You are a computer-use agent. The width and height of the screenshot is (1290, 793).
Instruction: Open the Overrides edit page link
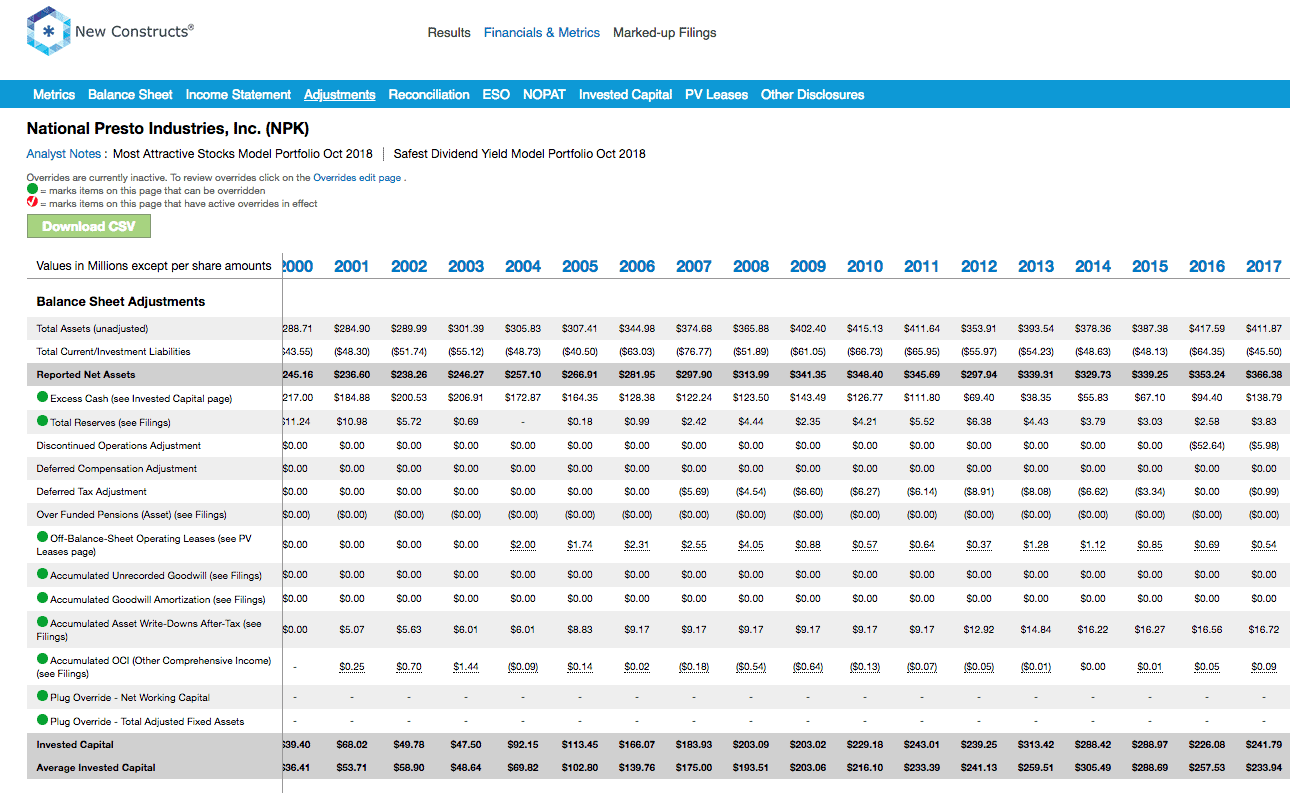tap(357, 177)
